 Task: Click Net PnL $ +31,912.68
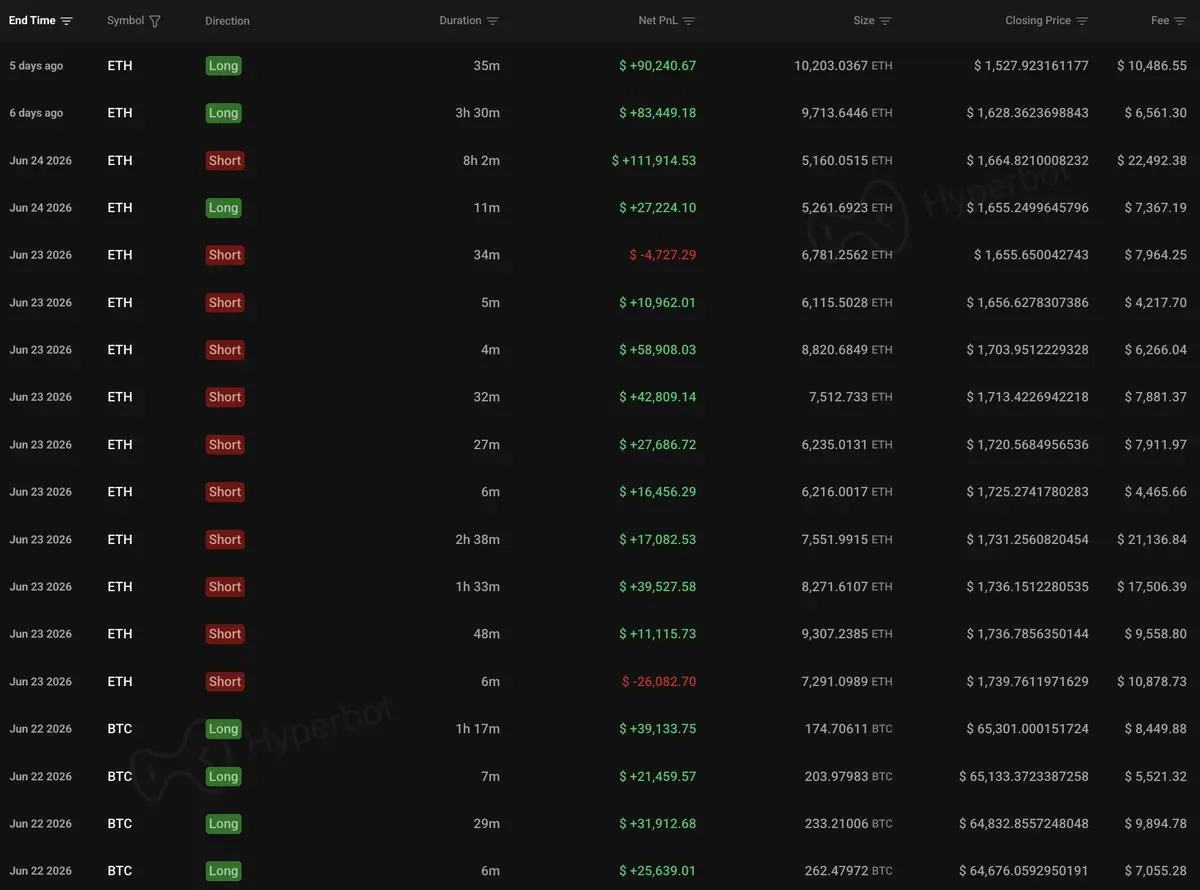[x=657, y=824]
